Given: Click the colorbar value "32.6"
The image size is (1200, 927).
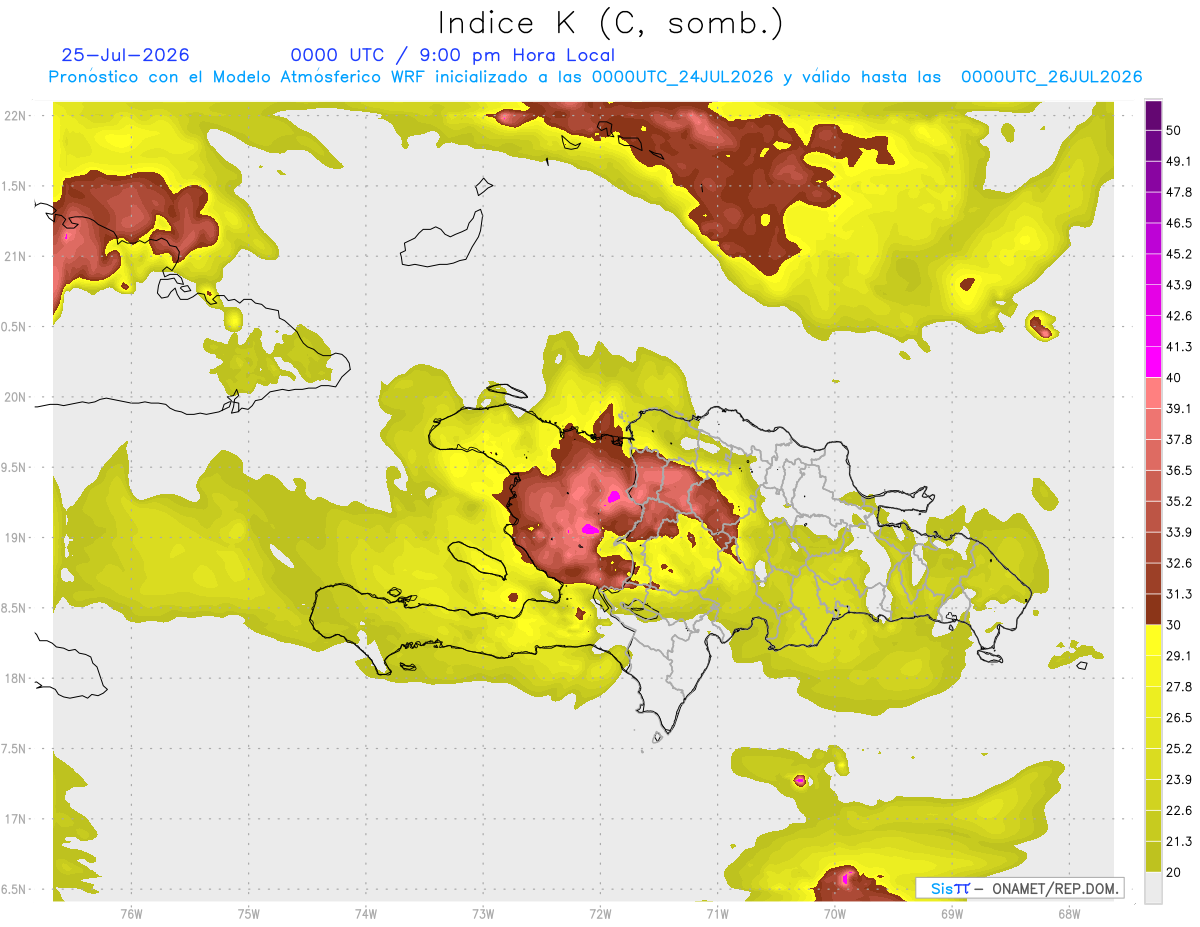Looking at the screenshot, I should pos(1180,564).
